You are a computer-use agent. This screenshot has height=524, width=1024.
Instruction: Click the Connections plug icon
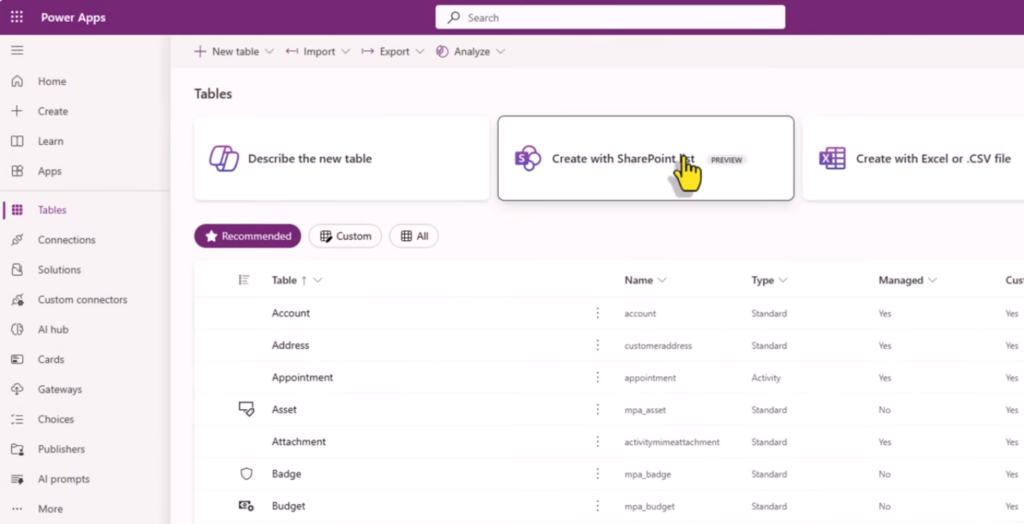(x=17, y=240)
